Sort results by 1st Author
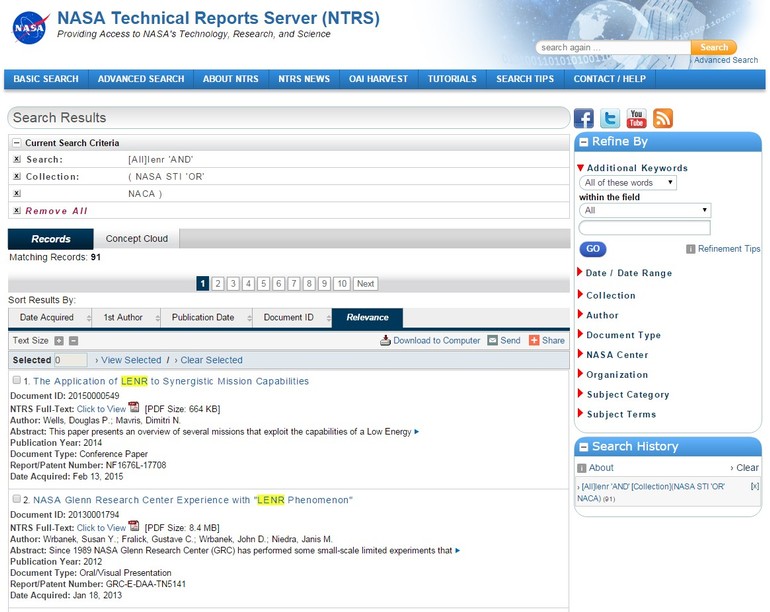Viewport: 770px width, 612px height. 126,318
